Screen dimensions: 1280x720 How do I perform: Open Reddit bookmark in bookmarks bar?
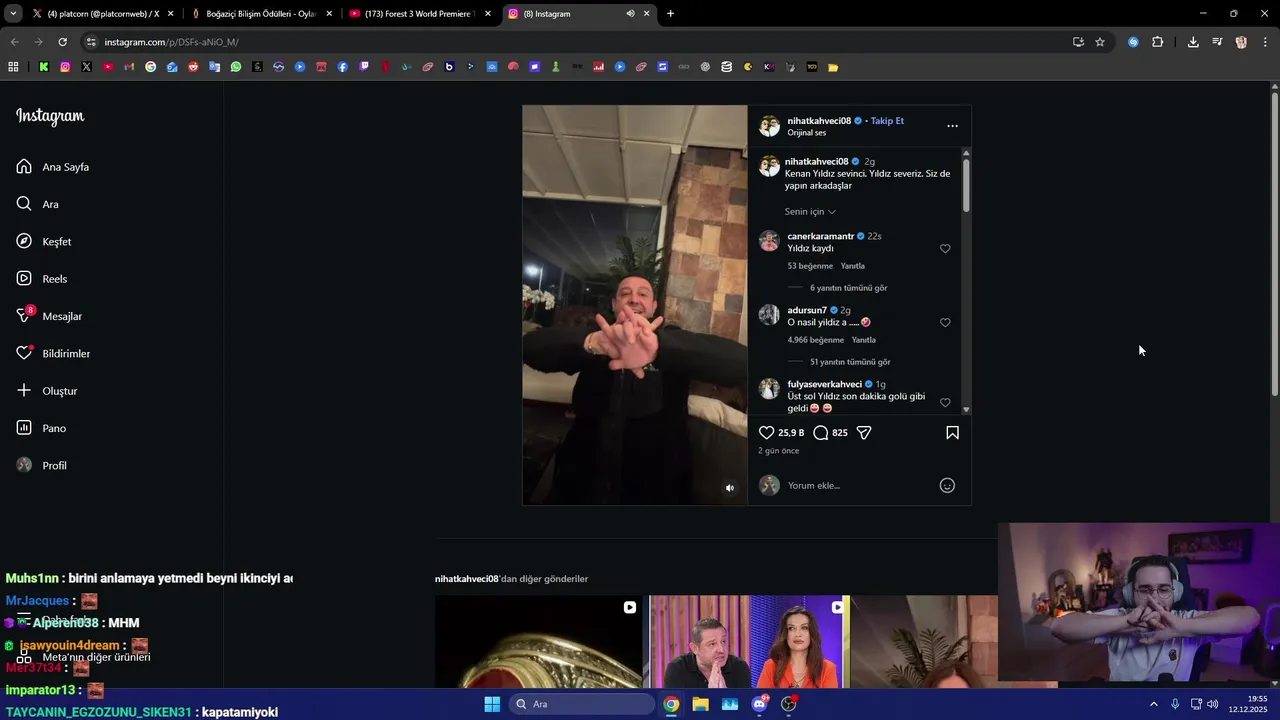[193, 67]
